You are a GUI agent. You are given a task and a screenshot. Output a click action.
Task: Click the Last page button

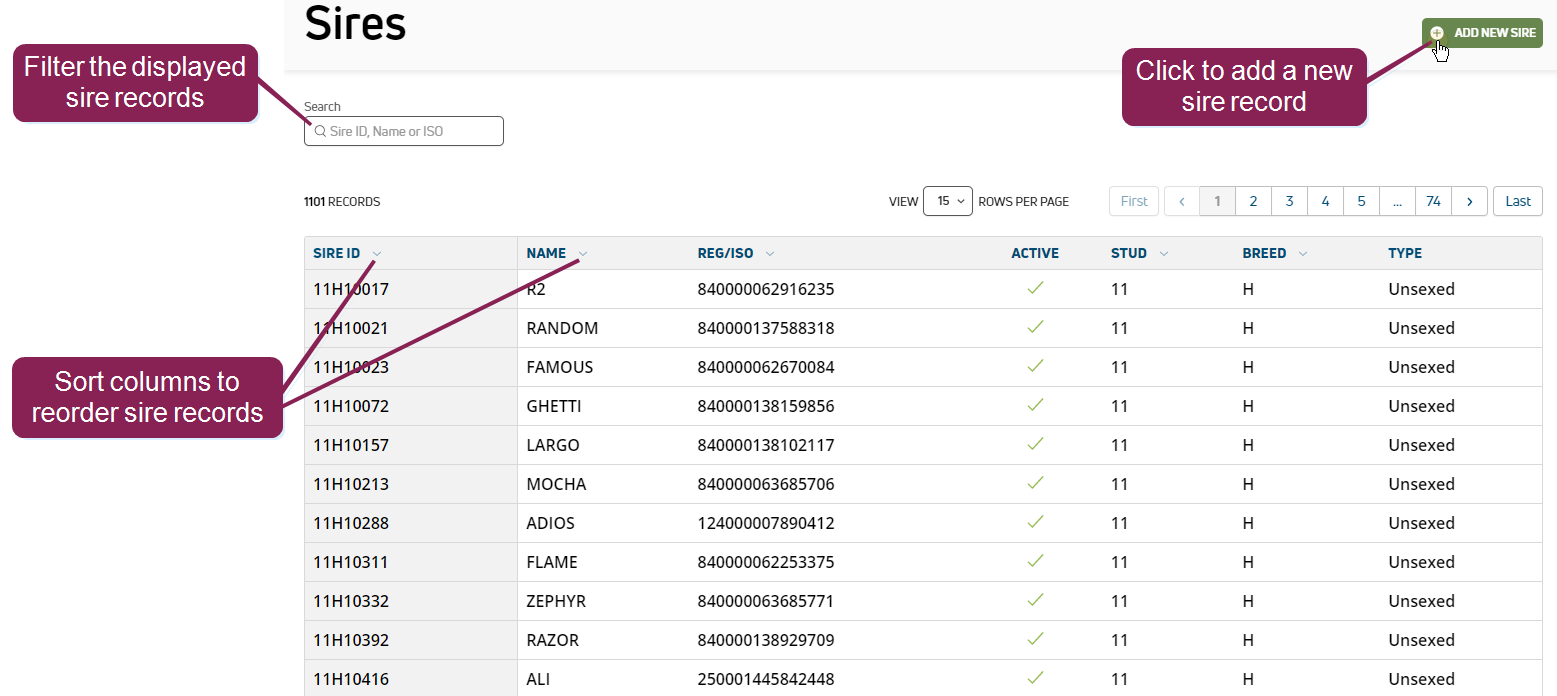pos(1517,201)
